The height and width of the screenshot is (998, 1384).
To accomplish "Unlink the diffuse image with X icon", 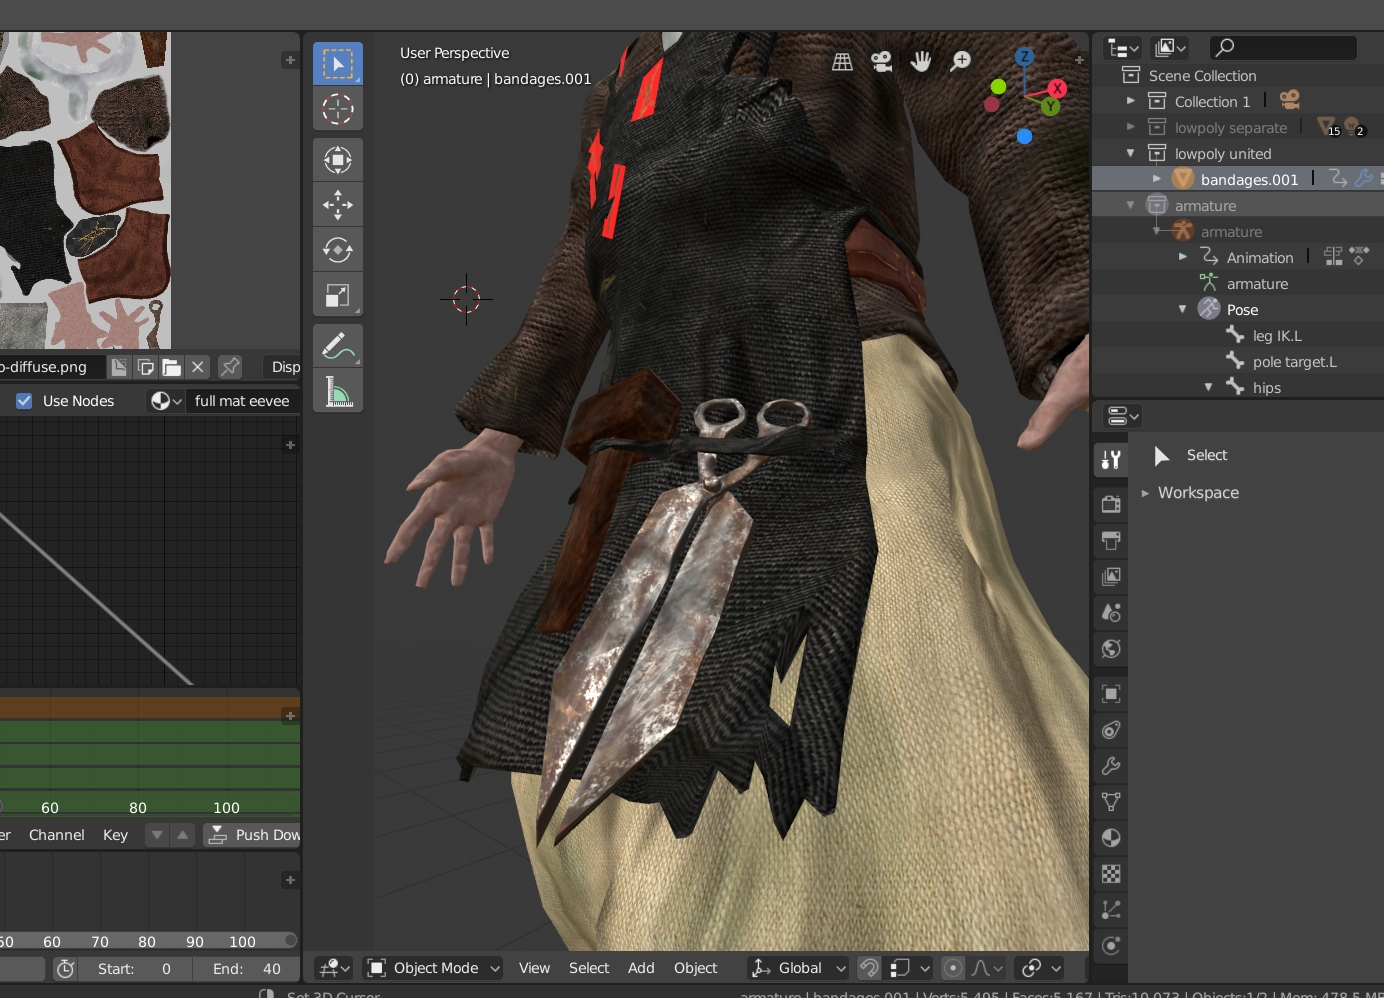I will (x=198, y=367).
